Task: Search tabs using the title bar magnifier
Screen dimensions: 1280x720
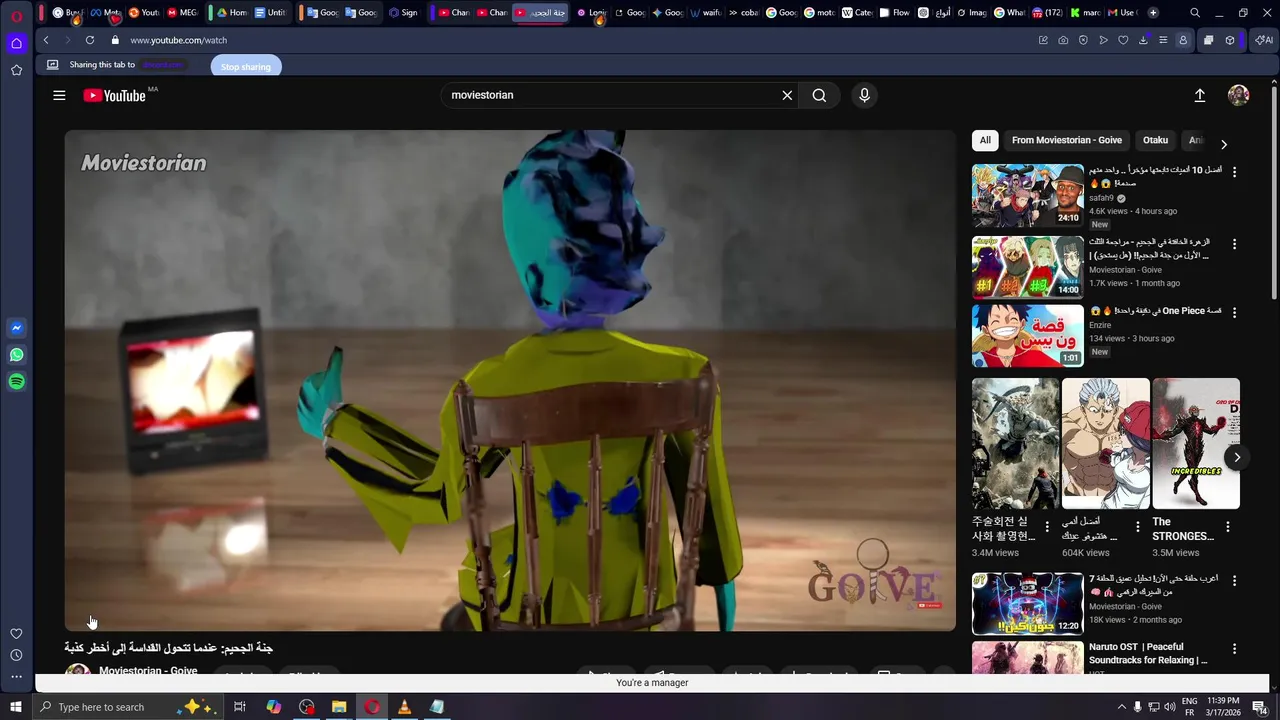Action: pyautogui.click(x=1195, y=13)
